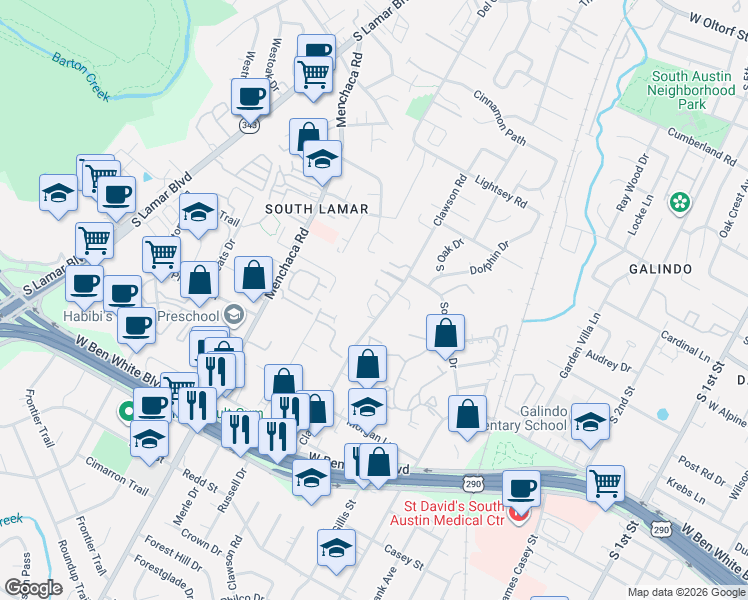Click the coffee cup marker overlapping the cart markers by S Lamar Blvd
The width and height of the screenshot is (748, 600).
pos(116,198)
